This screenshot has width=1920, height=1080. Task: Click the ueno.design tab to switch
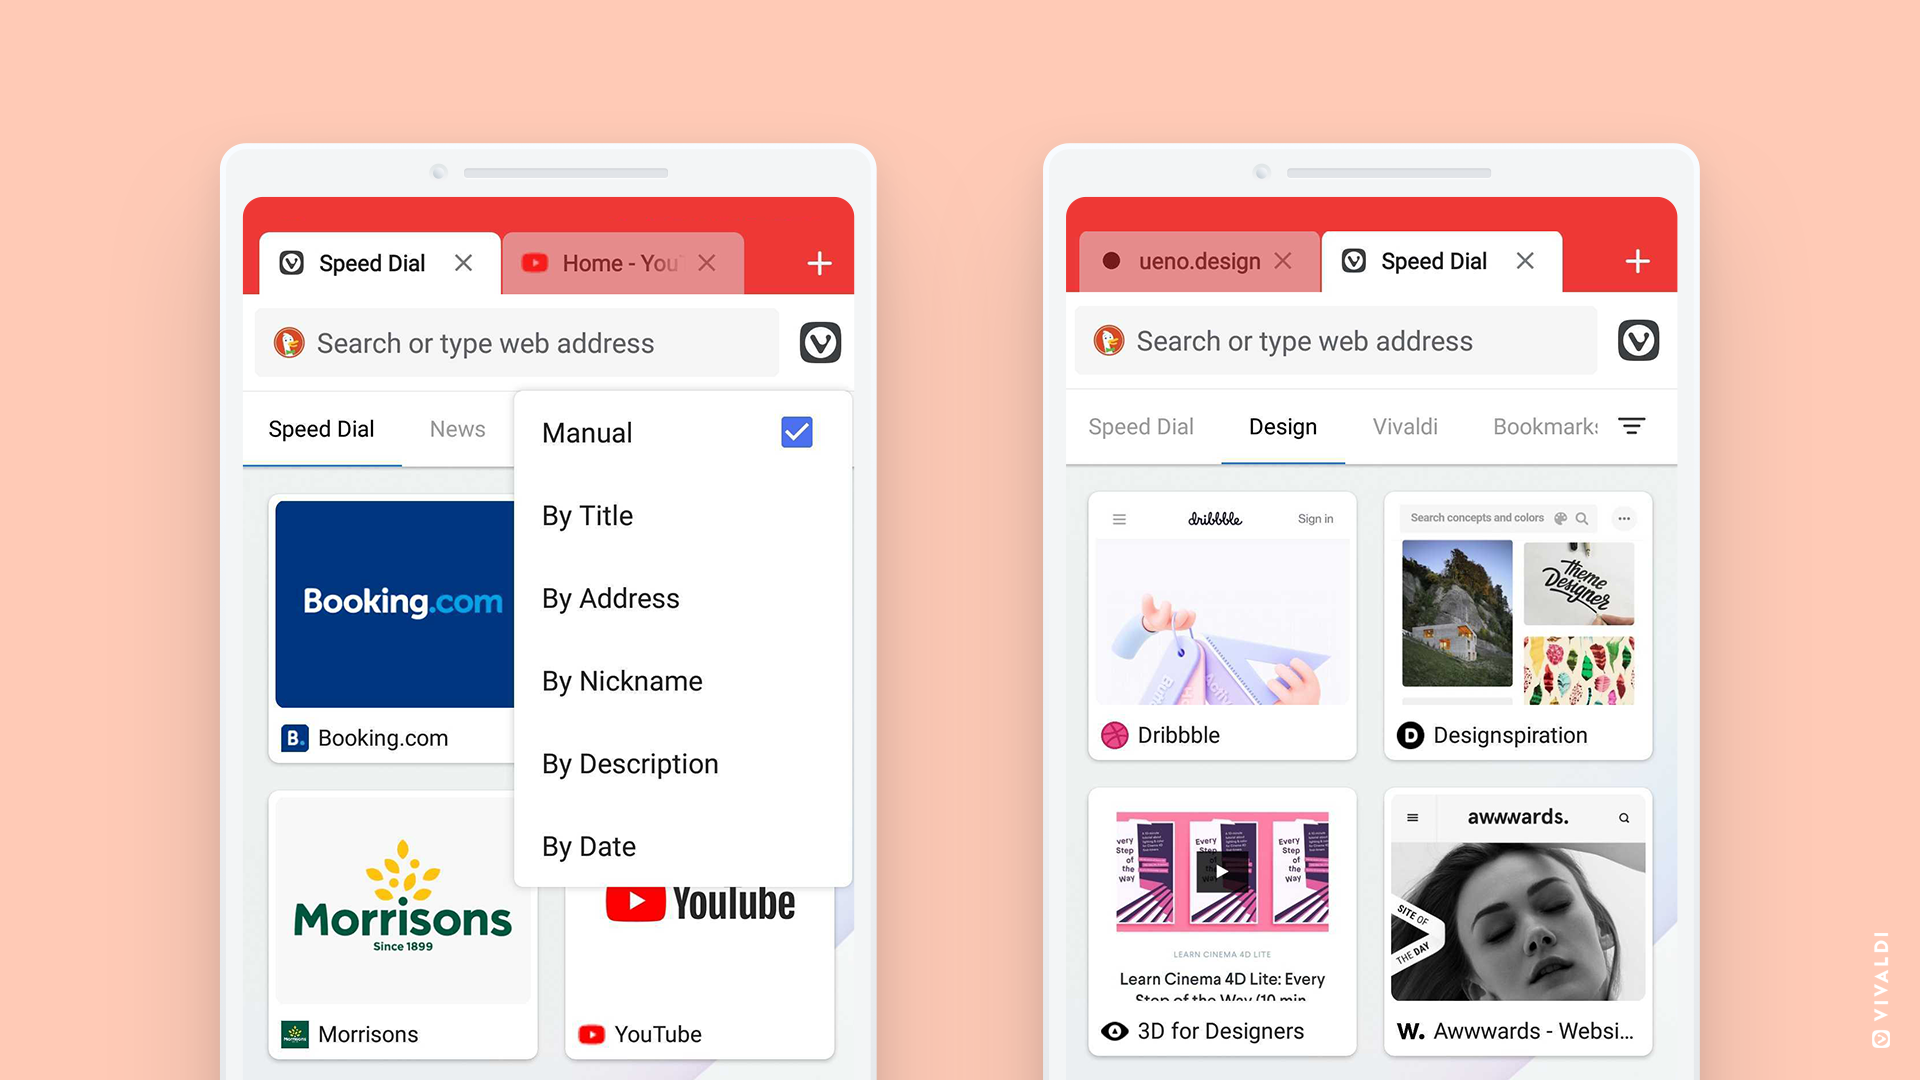[x=1187, y=261]
